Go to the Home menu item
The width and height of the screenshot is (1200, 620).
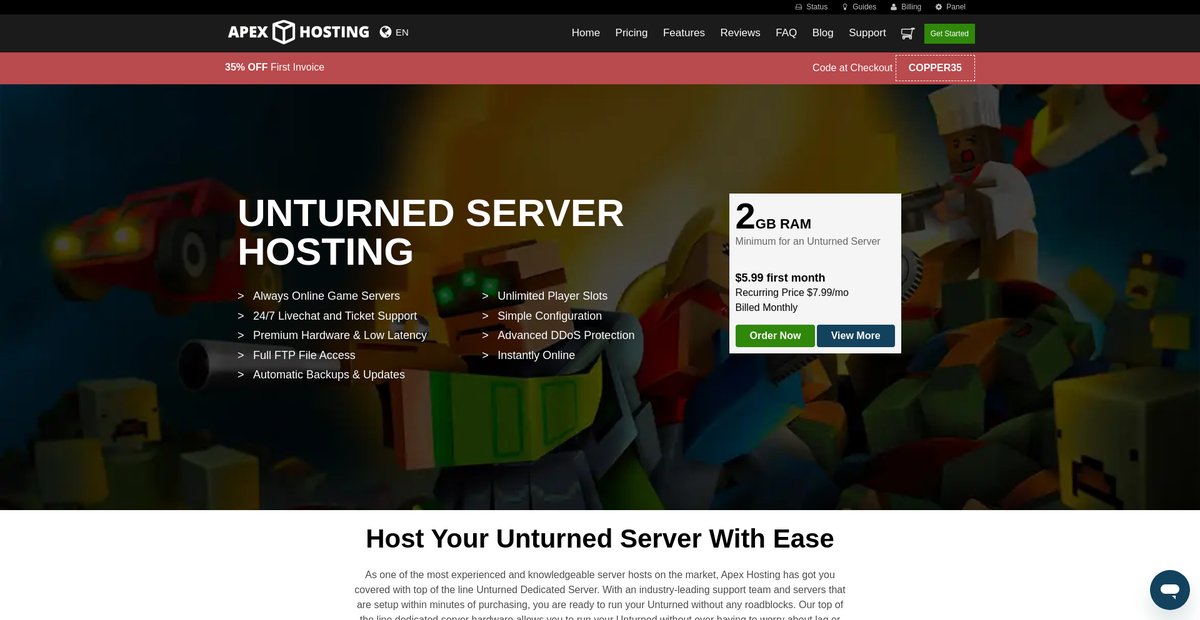tap(586, 33)
